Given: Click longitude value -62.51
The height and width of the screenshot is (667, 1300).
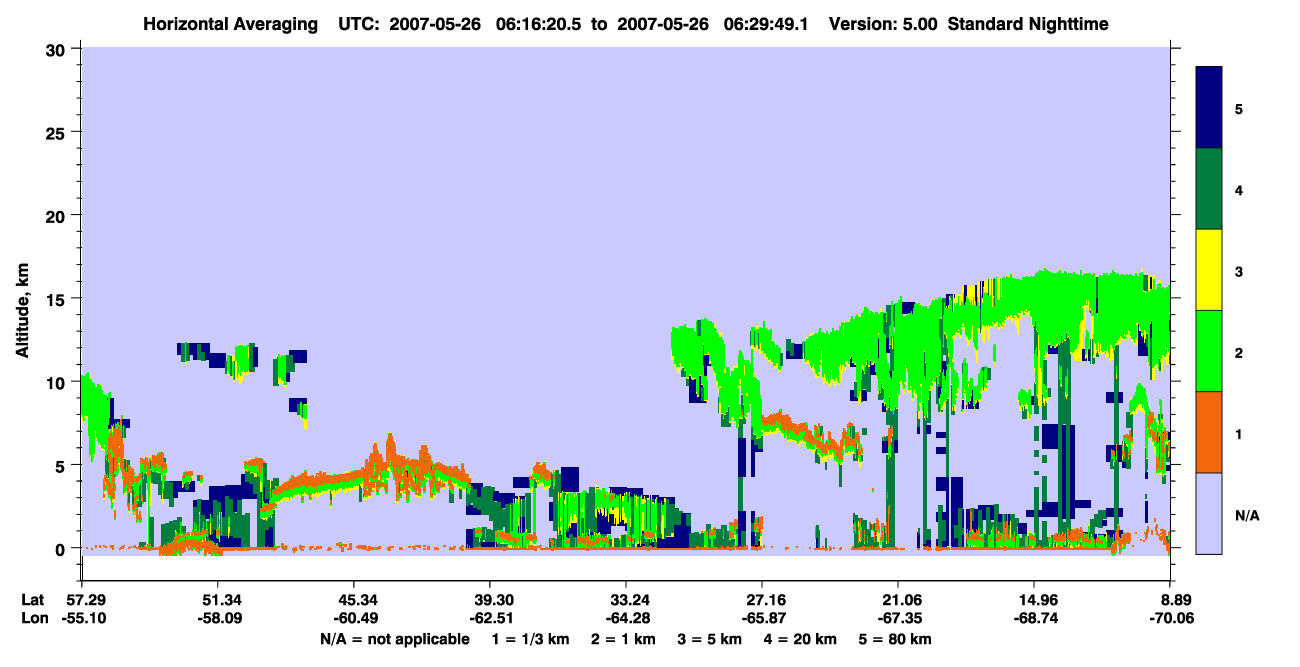Looking at the screenshot, I should 490,618.
